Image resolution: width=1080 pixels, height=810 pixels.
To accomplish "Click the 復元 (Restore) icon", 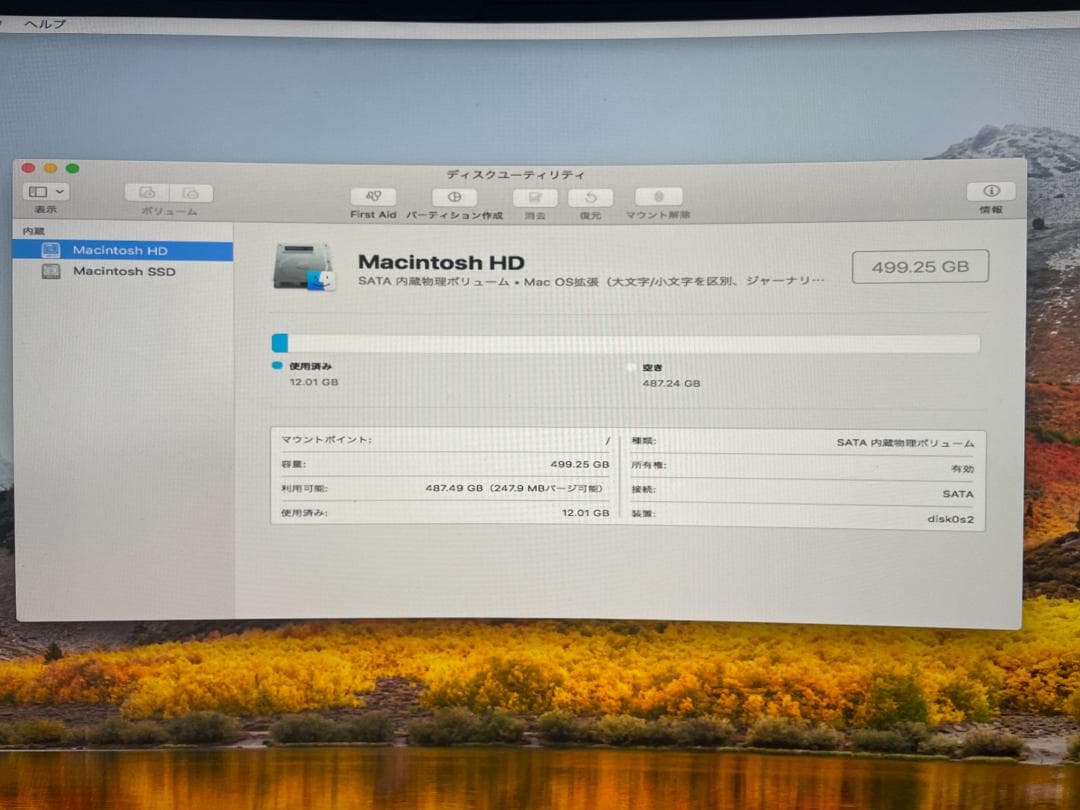I will click(590, 198).
